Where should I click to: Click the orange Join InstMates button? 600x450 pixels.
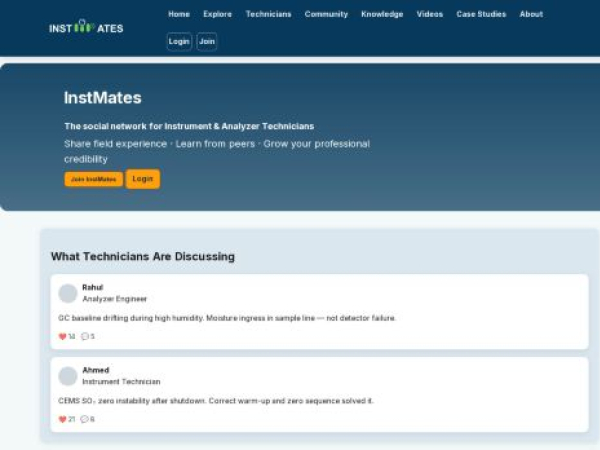(94, 179)
